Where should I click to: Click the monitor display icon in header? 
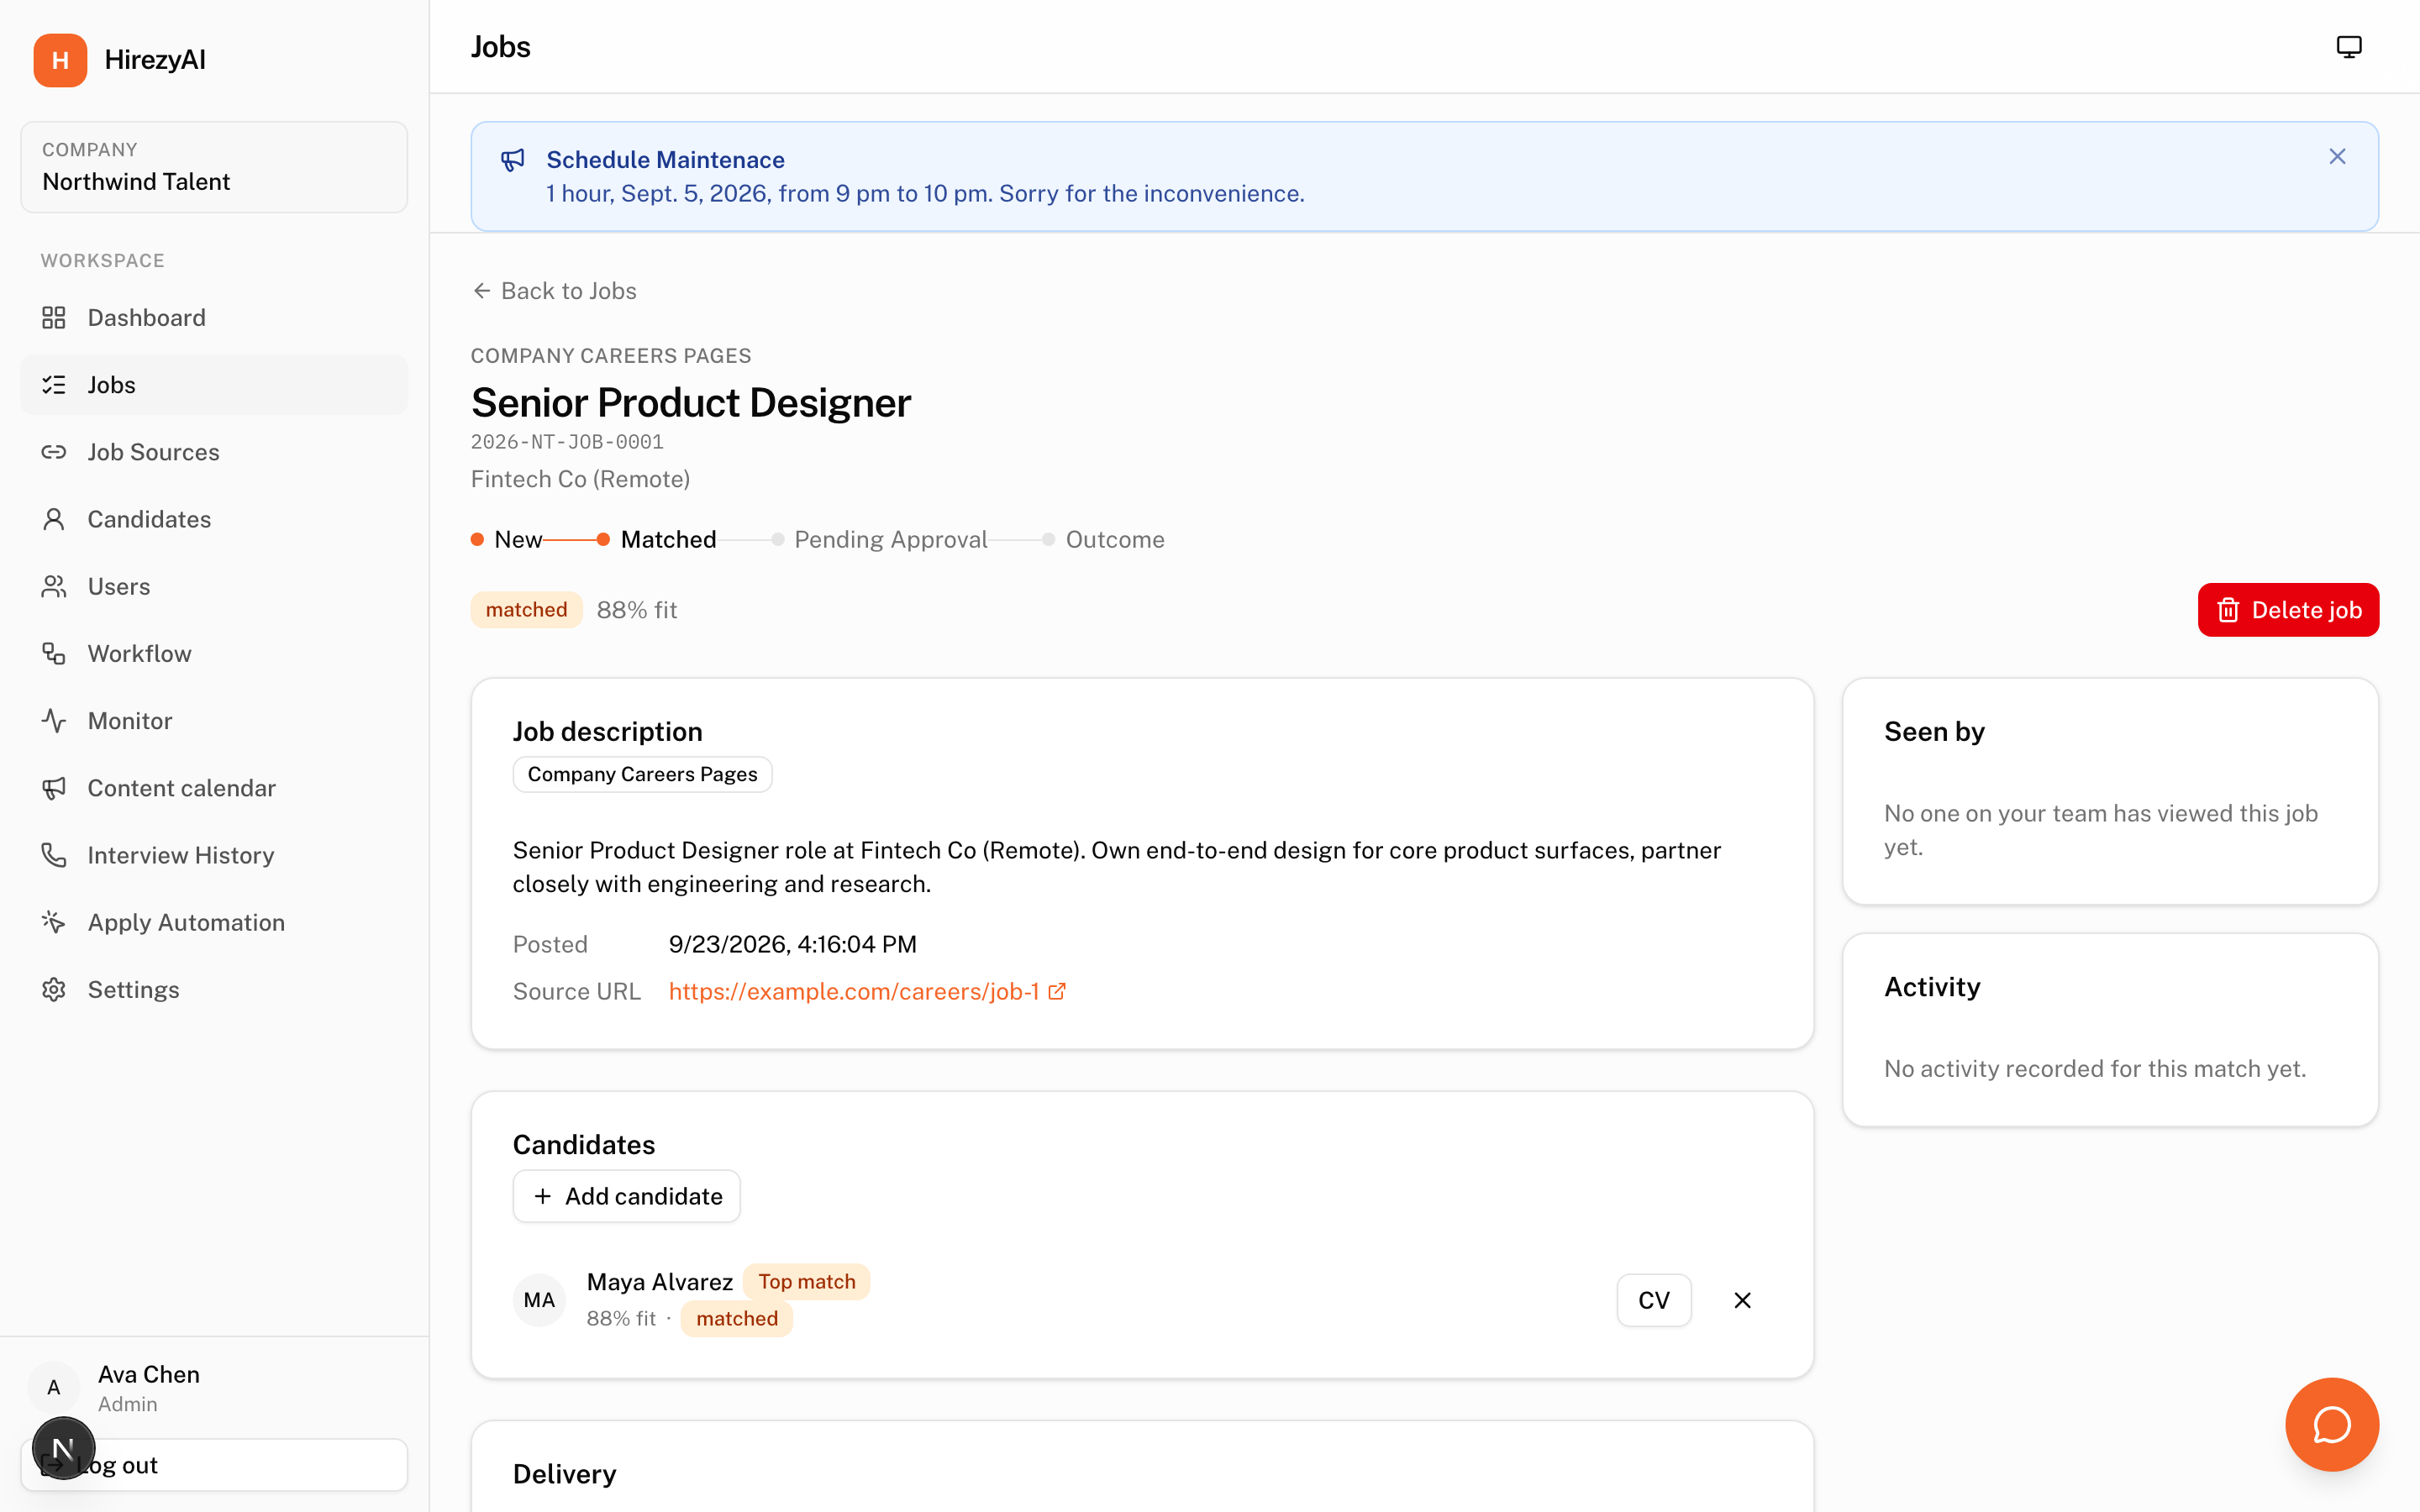coord(2348,47)
